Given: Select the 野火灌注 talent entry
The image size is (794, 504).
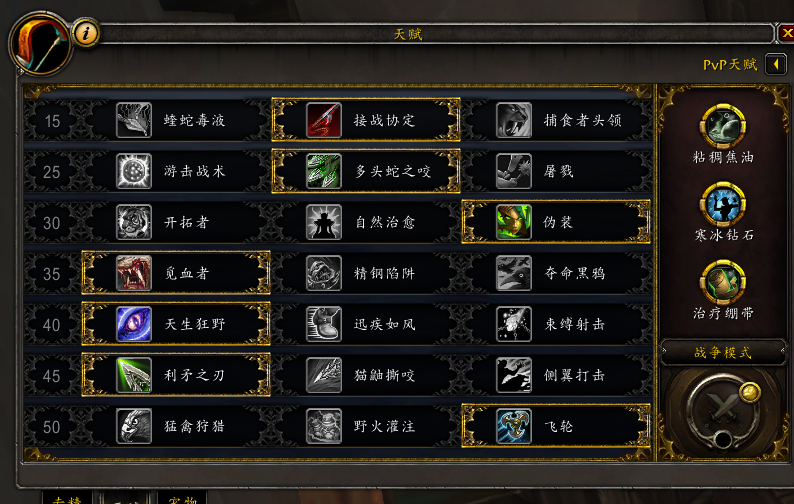Looking at the screenshot, I should pyautogui.click(x=366, y=427).
